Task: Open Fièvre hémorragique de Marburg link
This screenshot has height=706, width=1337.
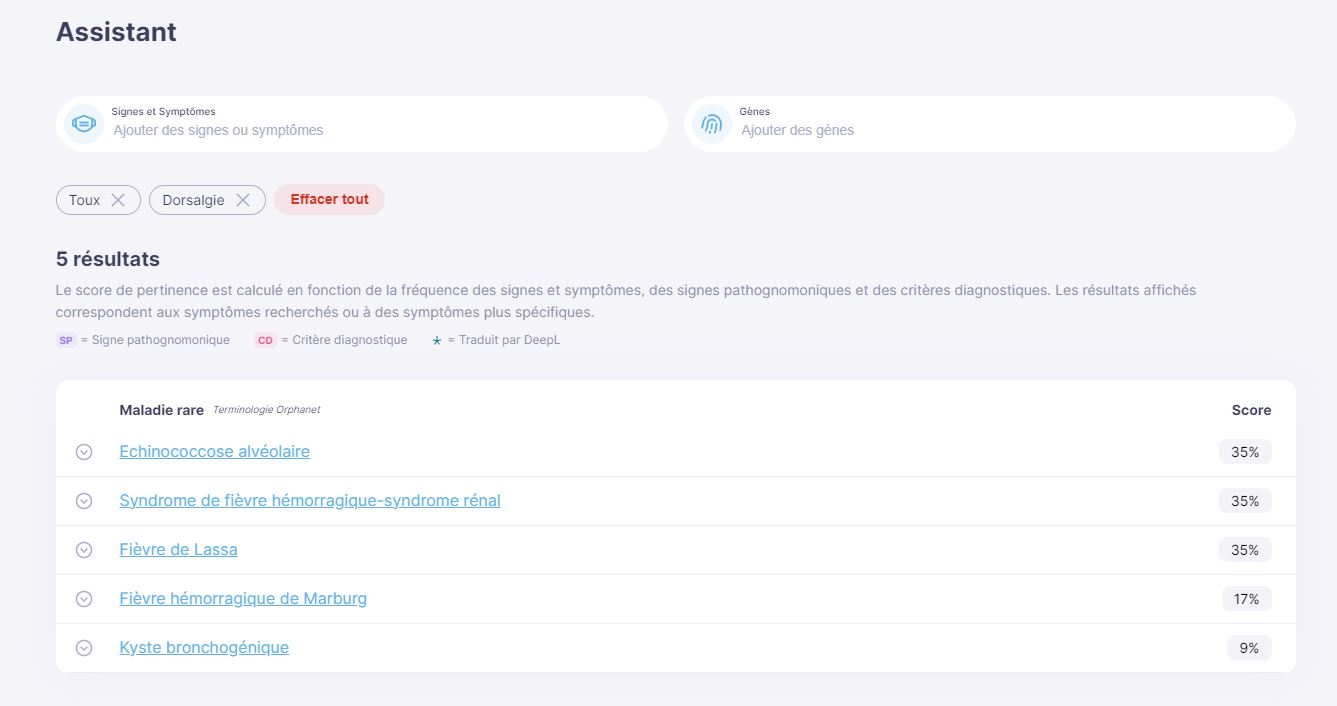Action: point(243,598)
